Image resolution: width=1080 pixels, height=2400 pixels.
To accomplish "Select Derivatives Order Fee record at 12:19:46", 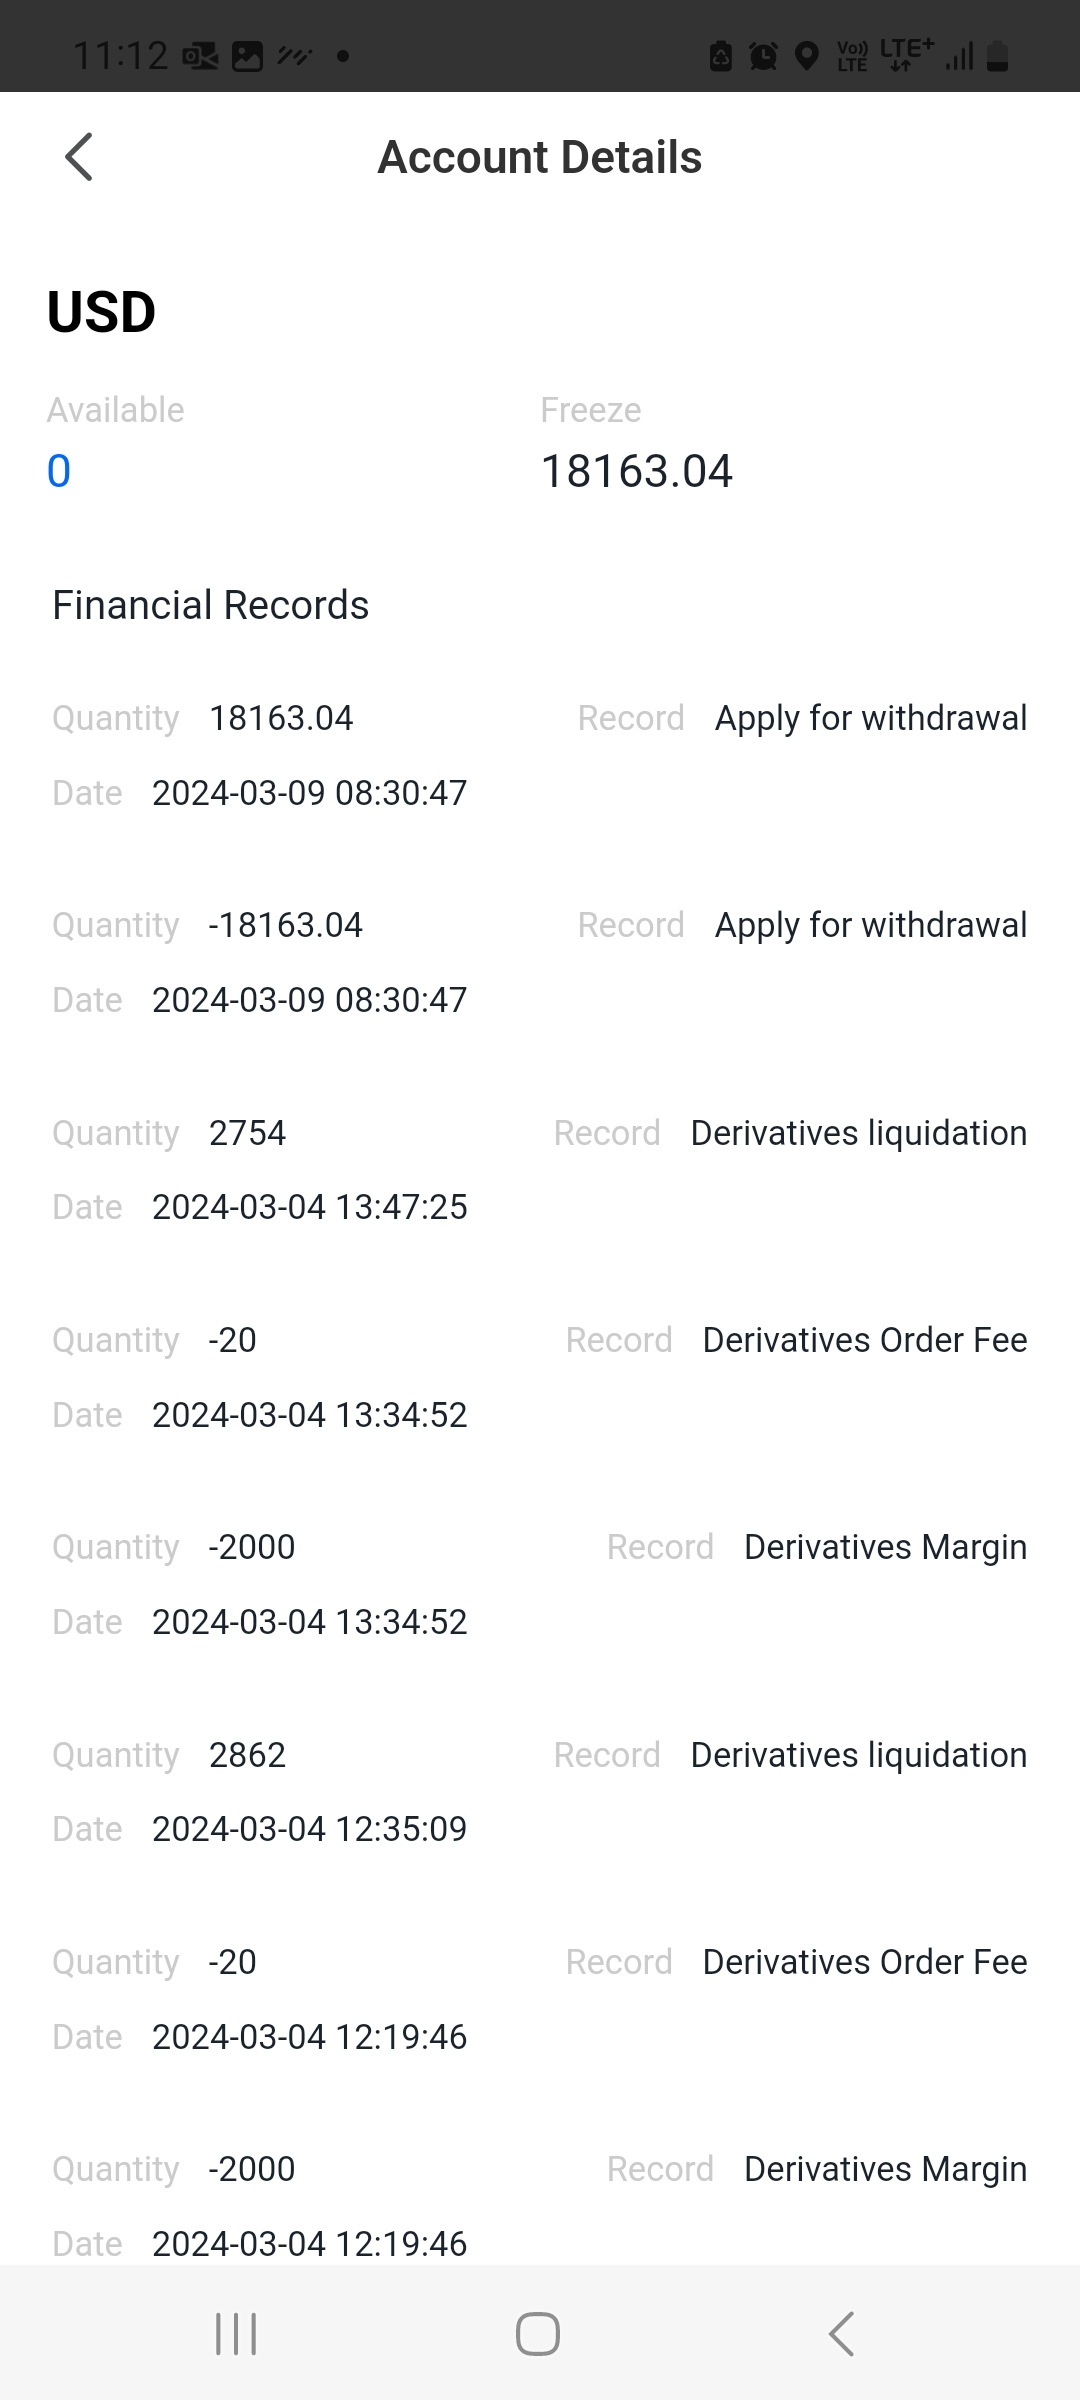I will point(540,1999).
